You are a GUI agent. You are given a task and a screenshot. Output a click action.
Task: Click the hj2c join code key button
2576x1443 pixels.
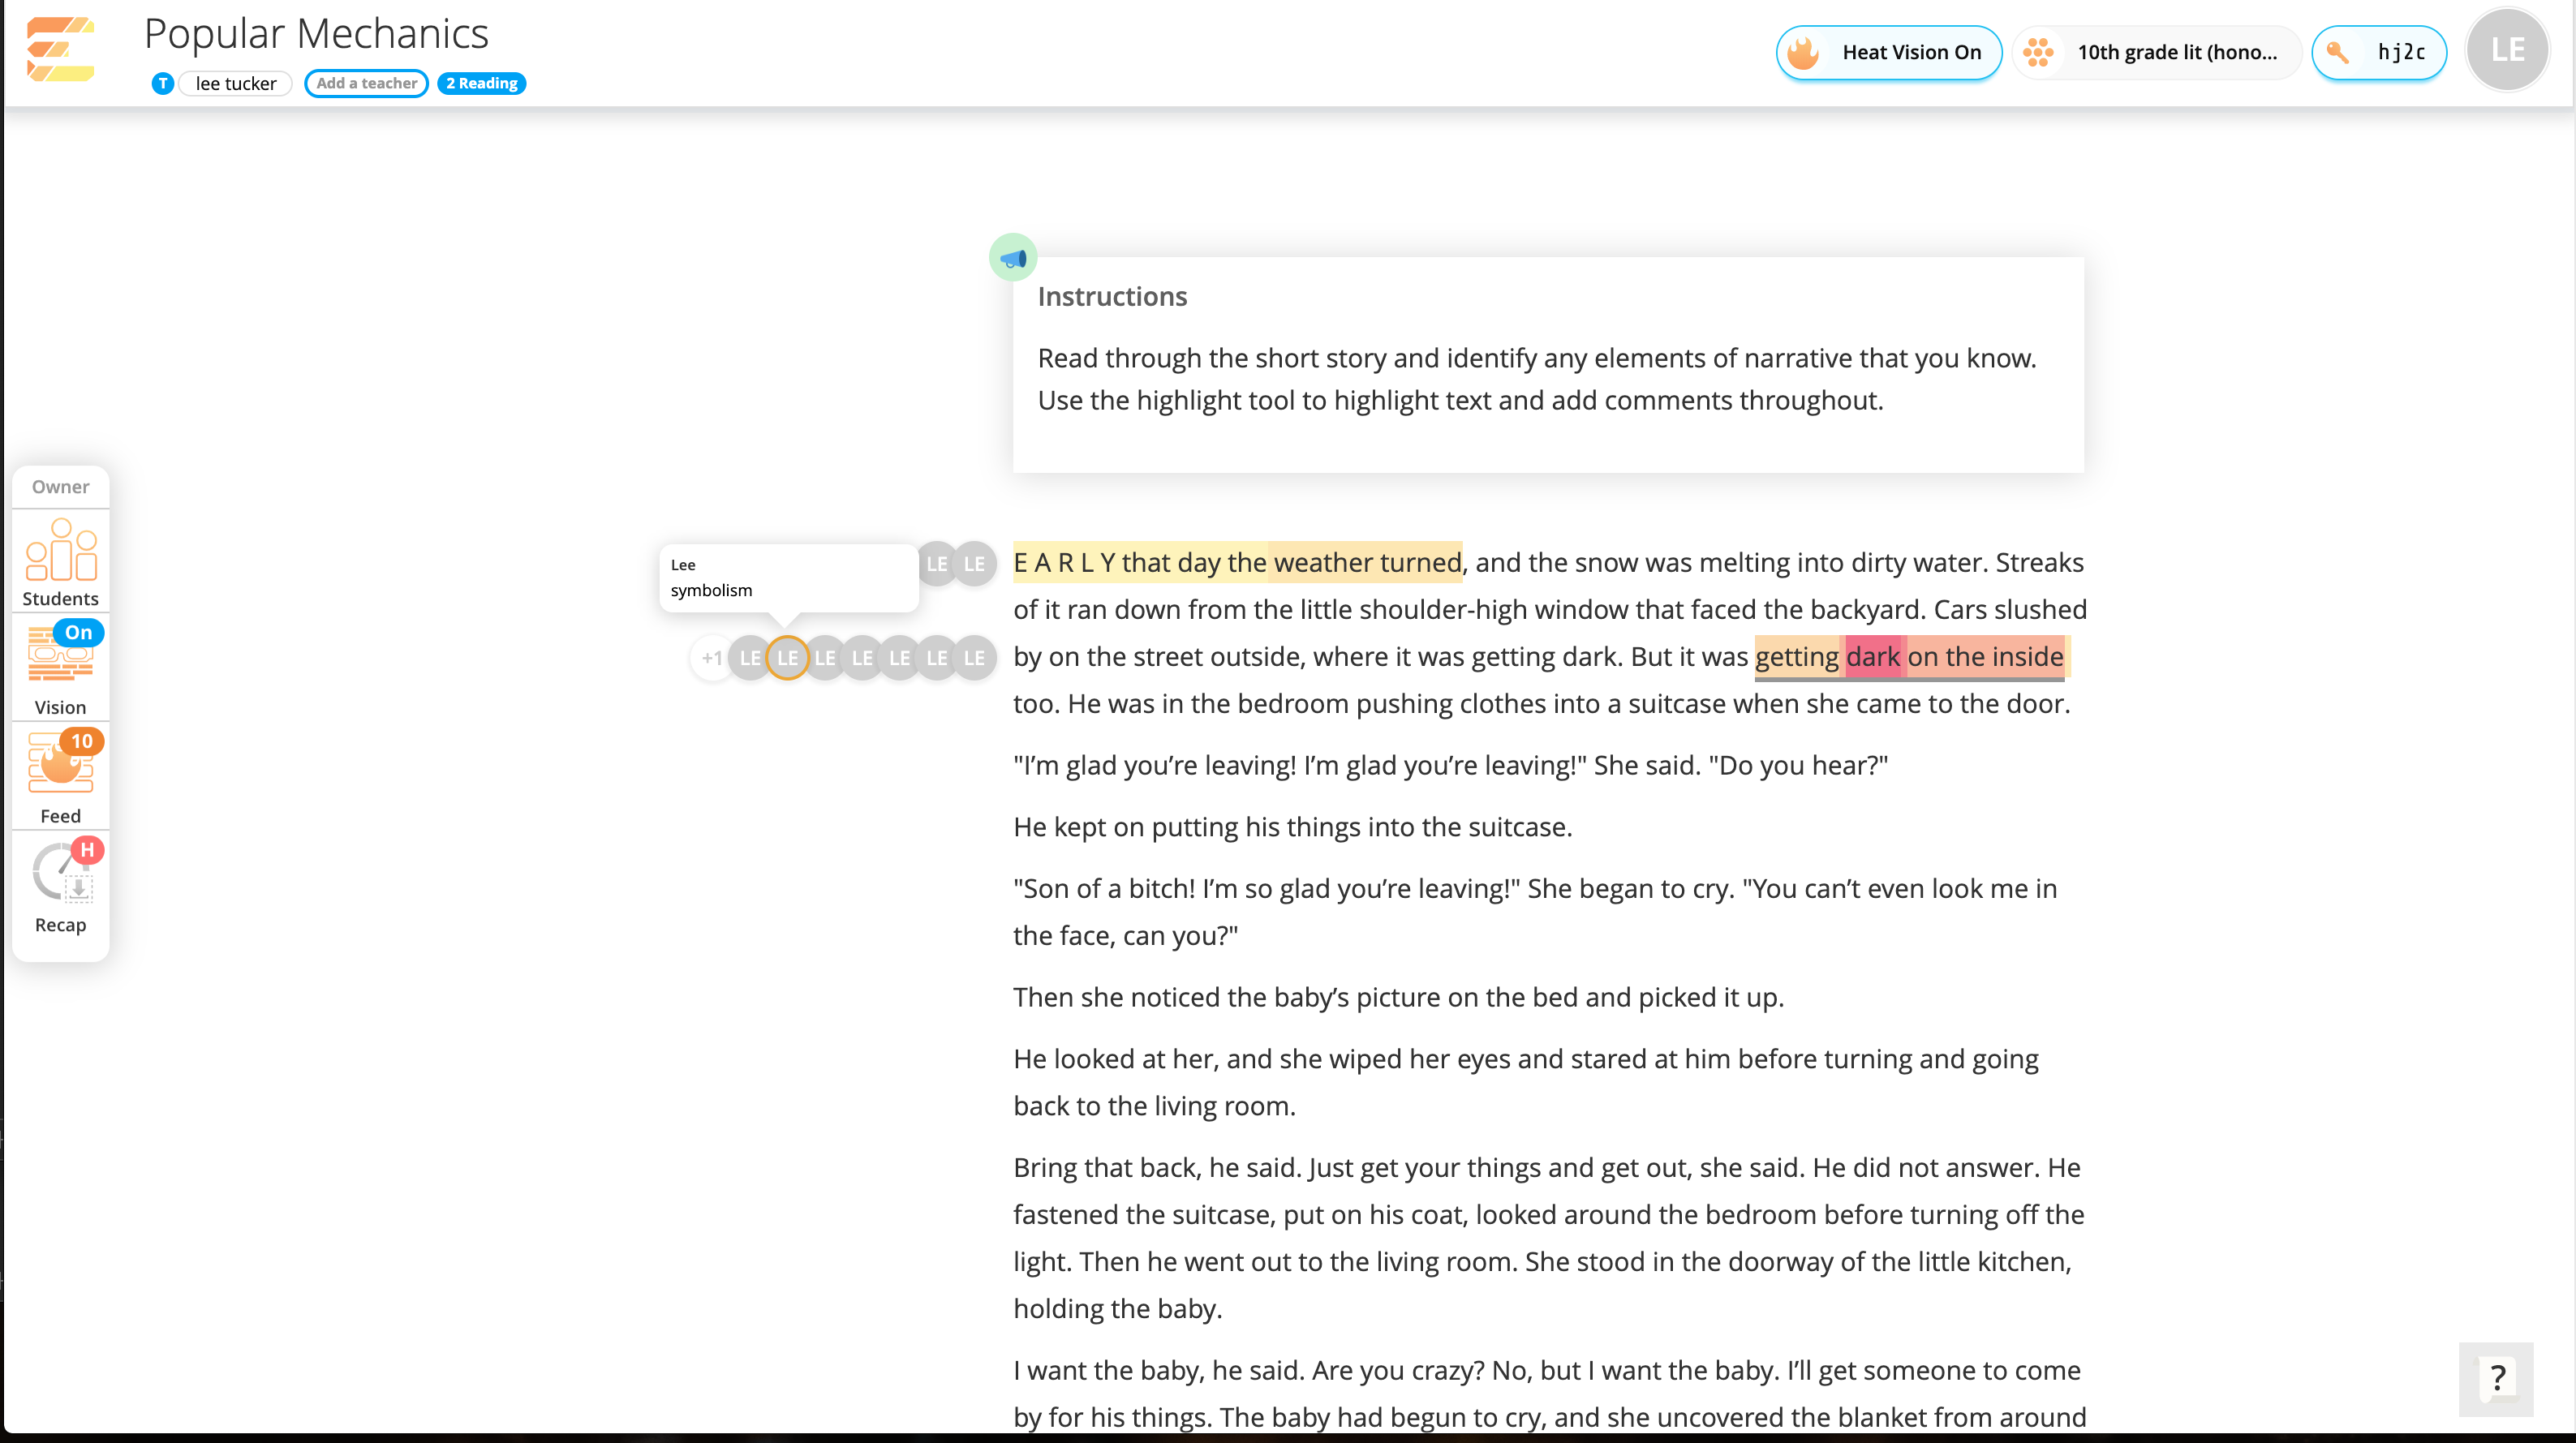(x=2378, y=52)
